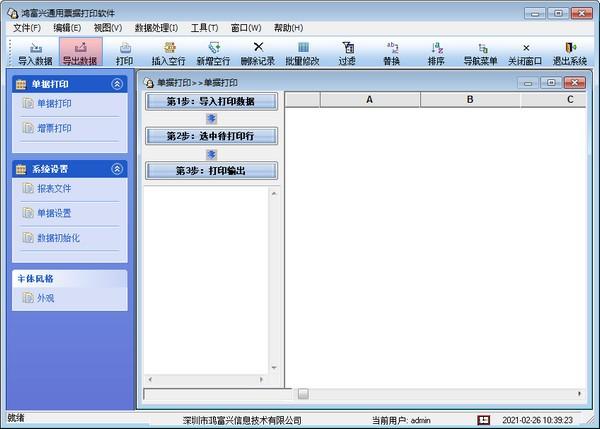Screen dimensions: 600x429
Task: Open 增票打印 in the sidebar
Action: tap(54, 129)
